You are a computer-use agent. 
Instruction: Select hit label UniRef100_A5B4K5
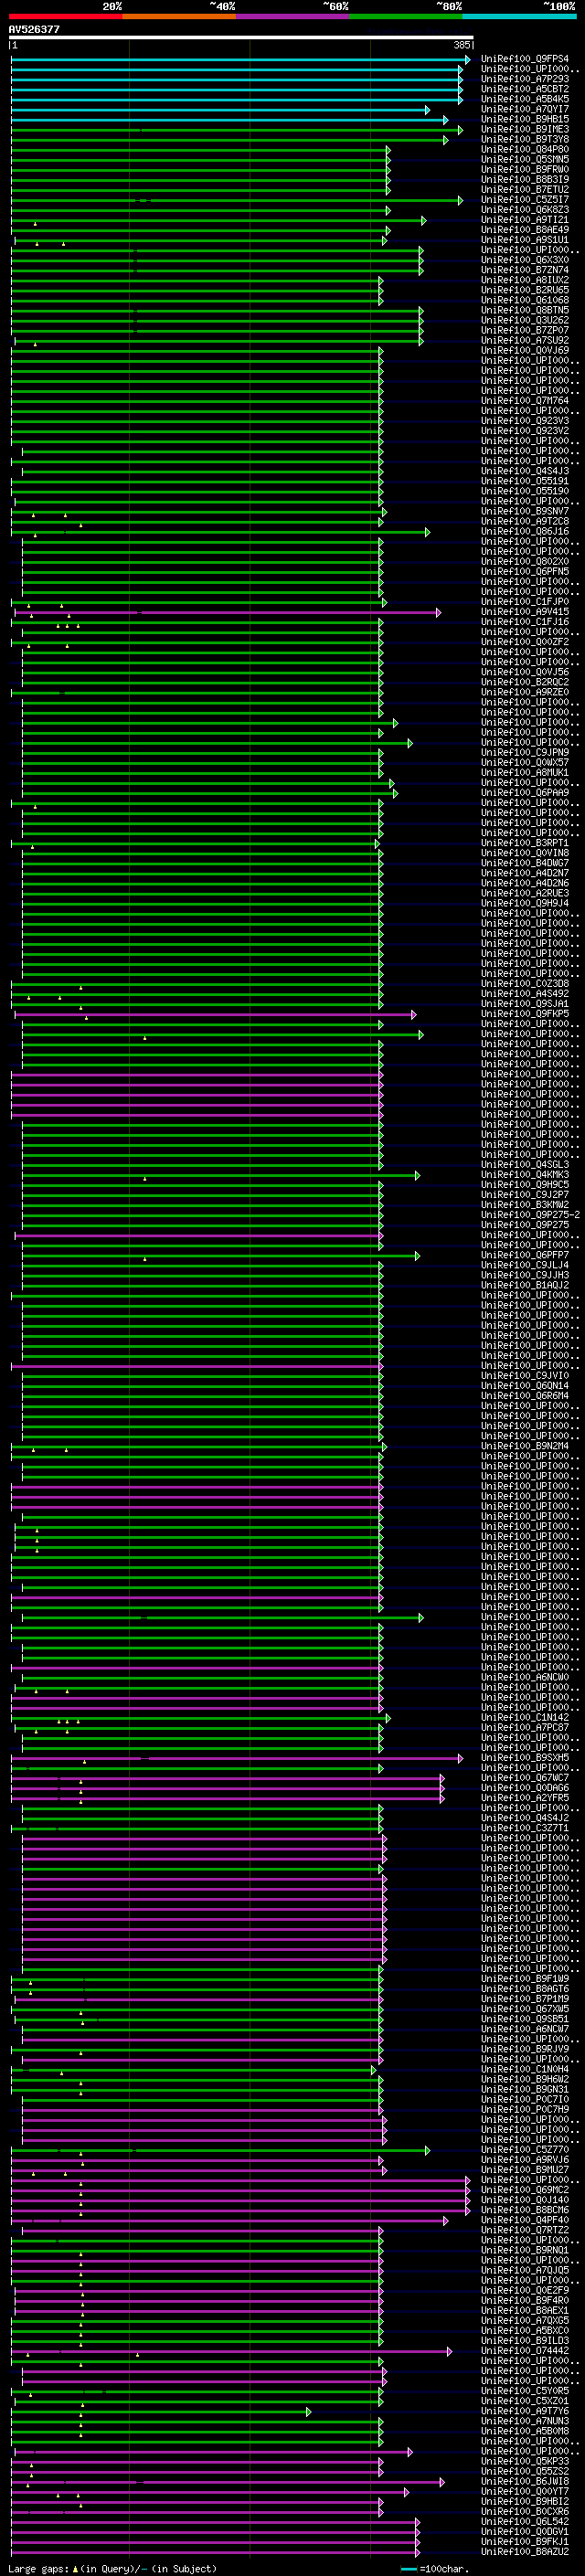tap(525, 99)
